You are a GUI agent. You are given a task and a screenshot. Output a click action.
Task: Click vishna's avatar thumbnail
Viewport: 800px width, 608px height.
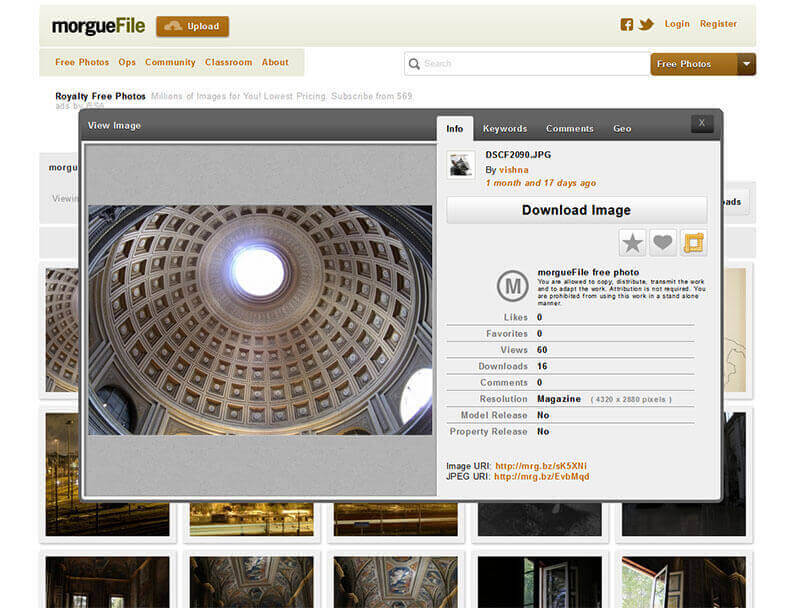pyautogui.click(x=461, y=165)
